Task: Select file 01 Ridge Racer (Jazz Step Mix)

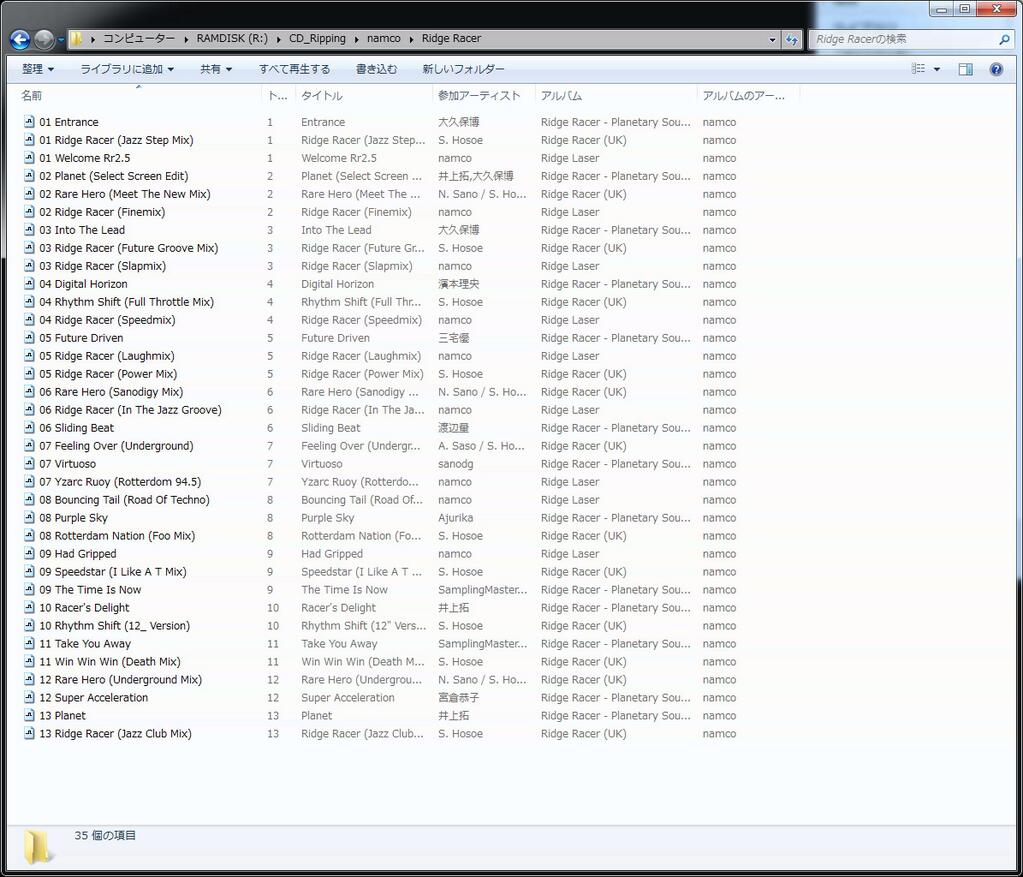Action: [116, 140]
